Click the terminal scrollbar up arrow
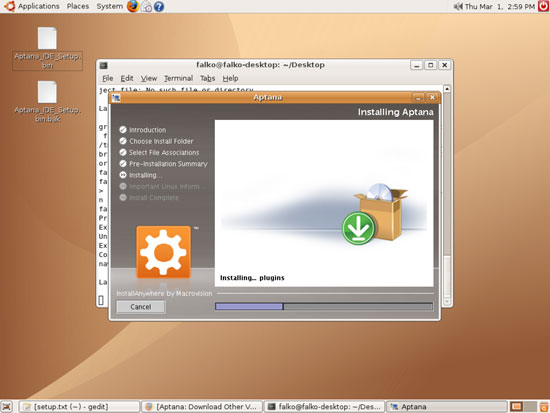The image size is (550, 413). pyautogui.click(x=447, y=89)
